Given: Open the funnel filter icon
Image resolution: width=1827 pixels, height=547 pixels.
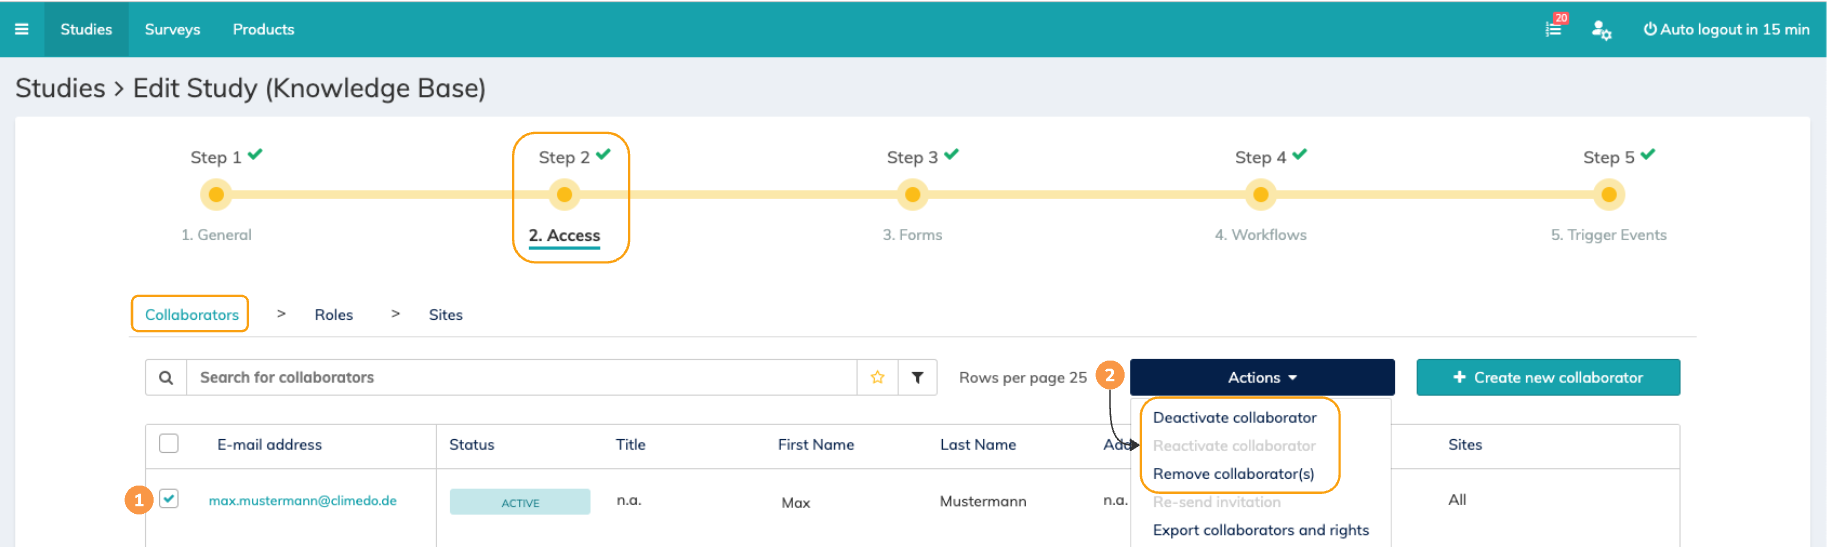Looking at the screenshot, I should point(917,377).
